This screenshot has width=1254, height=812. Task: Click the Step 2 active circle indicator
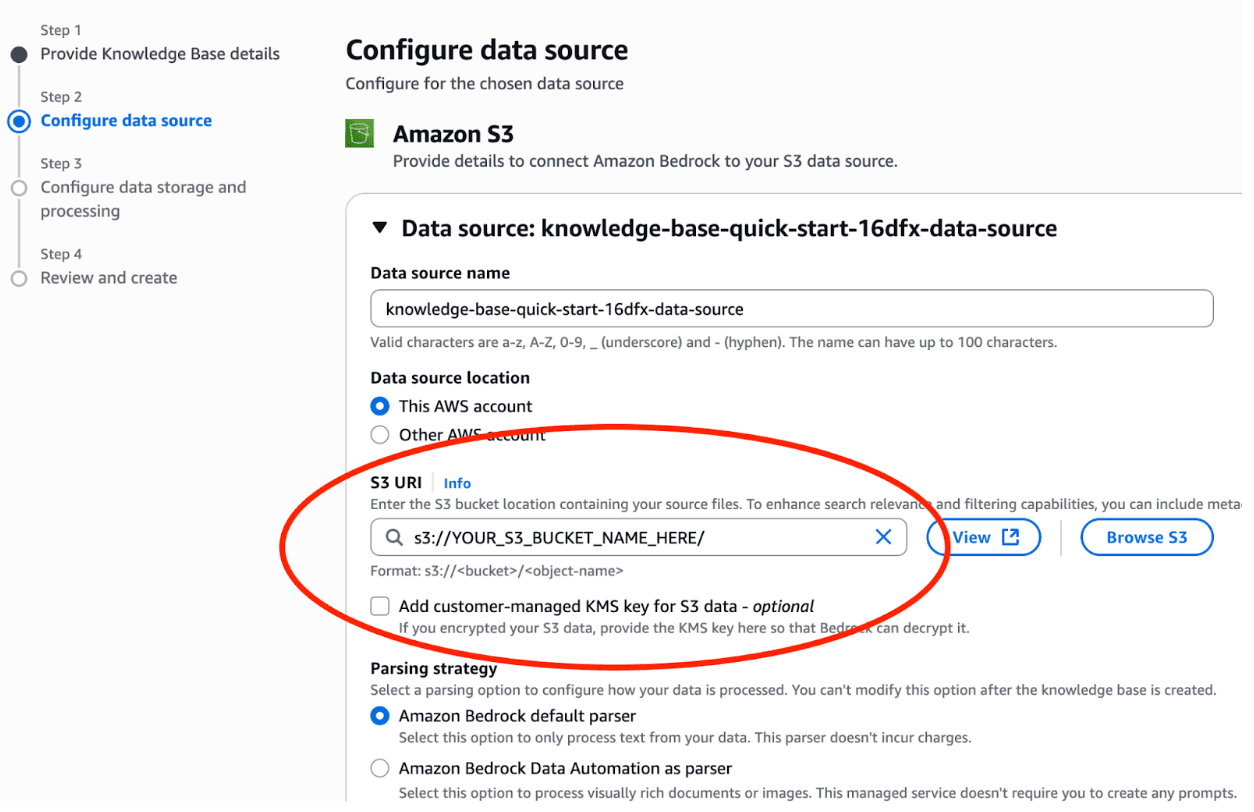coord(19,121)
